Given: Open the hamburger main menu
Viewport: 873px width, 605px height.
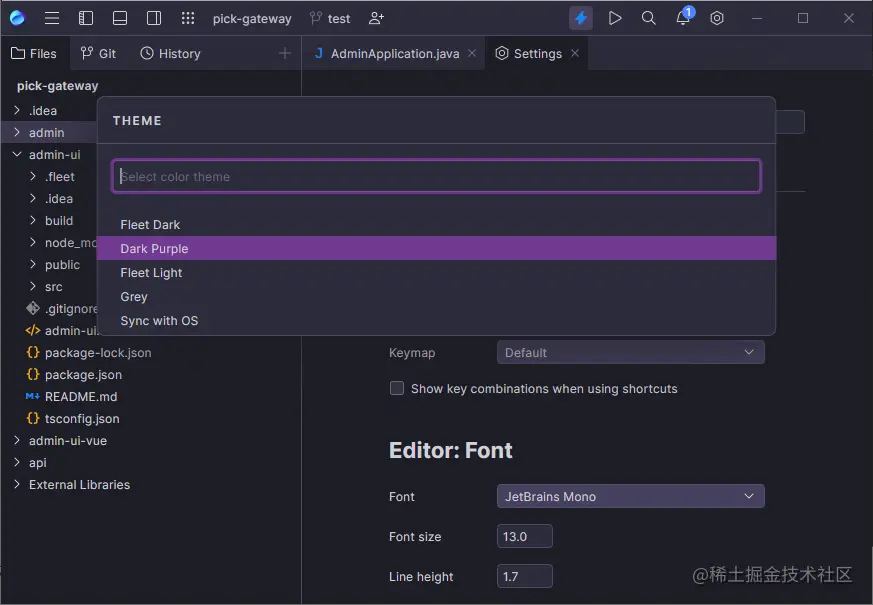Looking at the screenshot, I should pos(52,18).
